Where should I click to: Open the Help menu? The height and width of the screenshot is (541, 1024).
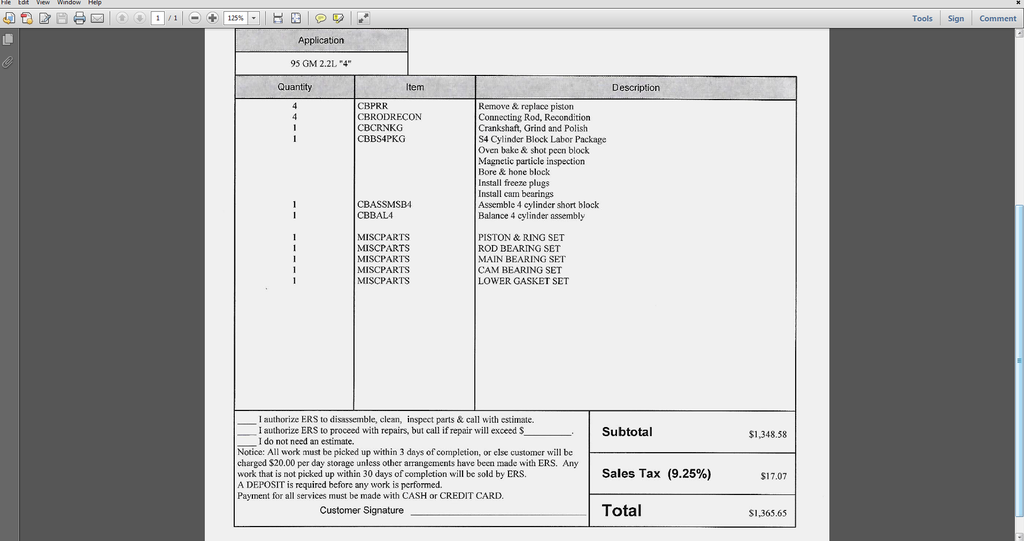95,3
